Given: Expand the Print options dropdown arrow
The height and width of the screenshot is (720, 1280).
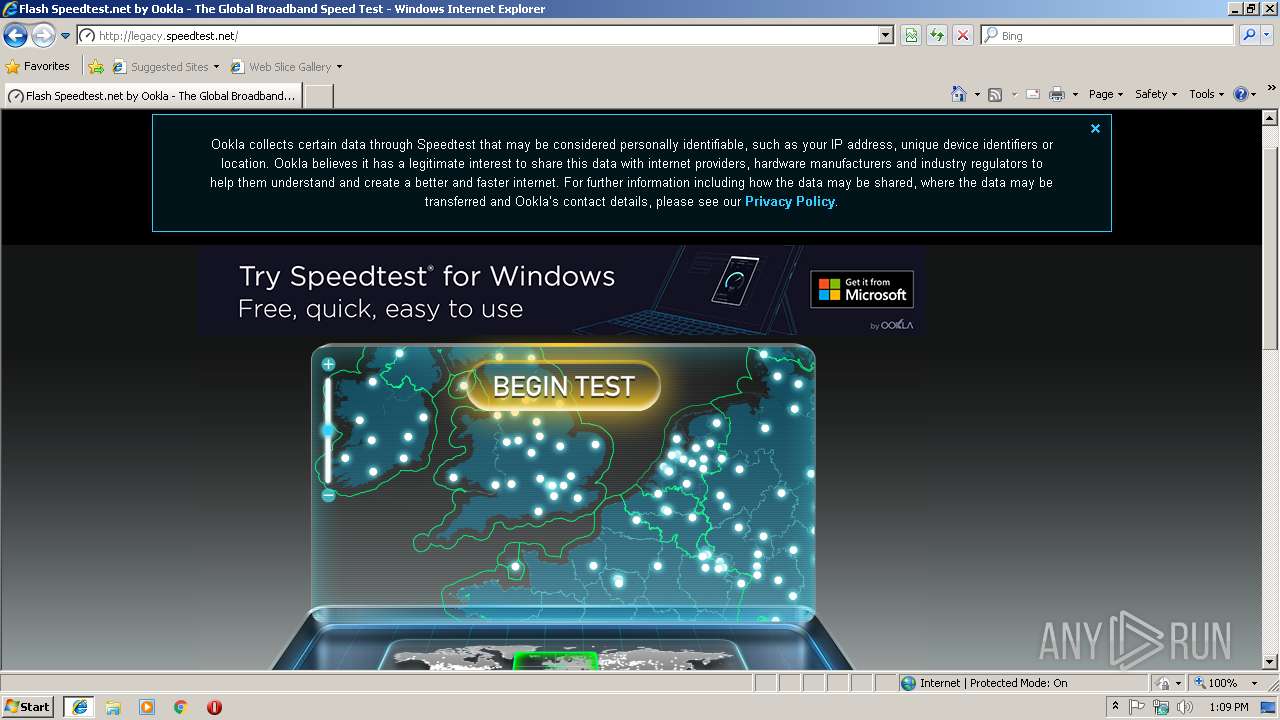Looking at the screenshot, I should [x=1075, y=94].
